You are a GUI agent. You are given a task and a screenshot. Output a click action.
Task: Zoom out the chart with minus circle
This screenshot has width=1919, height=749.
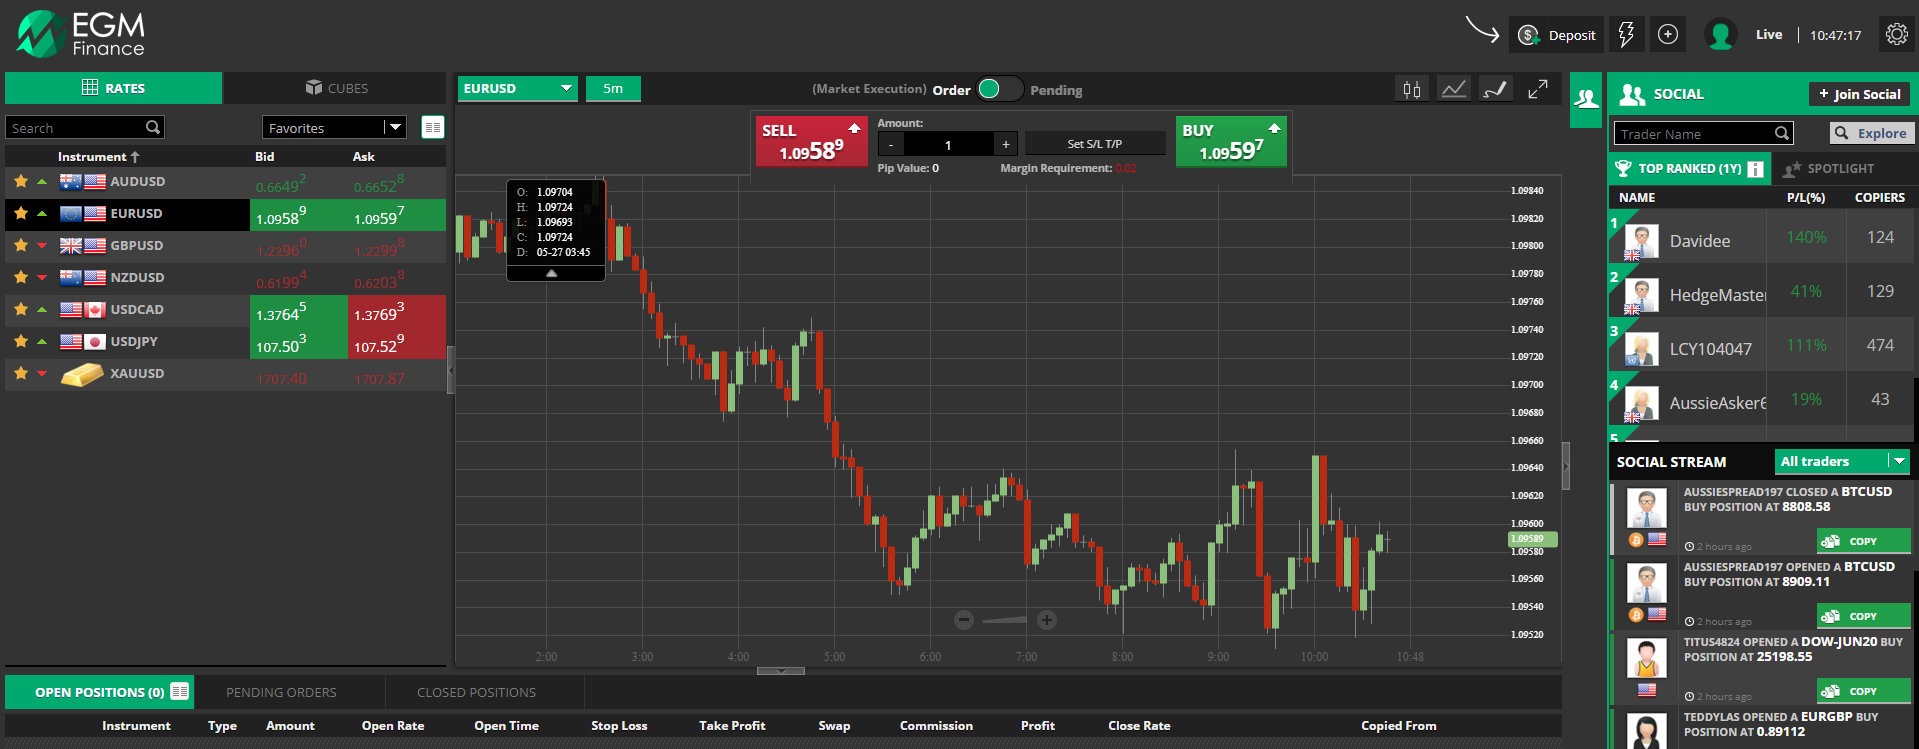pos(964,620)
